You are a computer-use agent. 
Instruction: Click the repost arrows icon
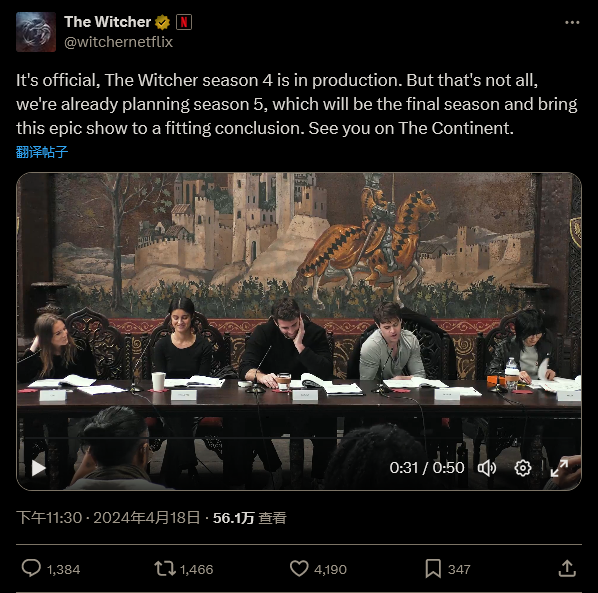pos(165,568)
